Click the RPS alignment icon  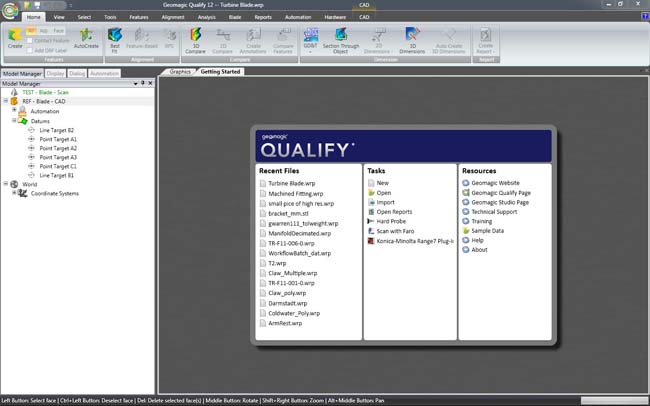(170, 35)
